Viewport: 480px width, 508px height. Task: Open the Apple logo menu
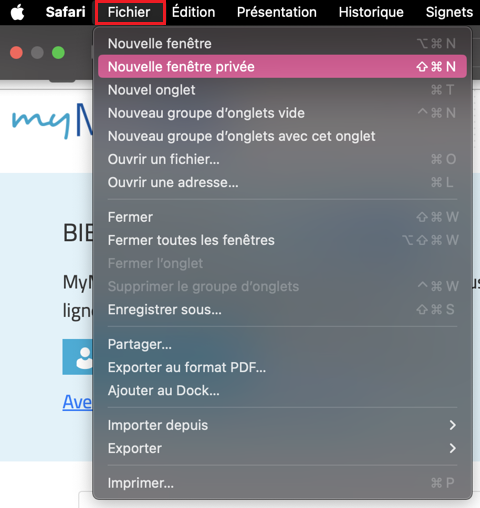pos(18,12)
